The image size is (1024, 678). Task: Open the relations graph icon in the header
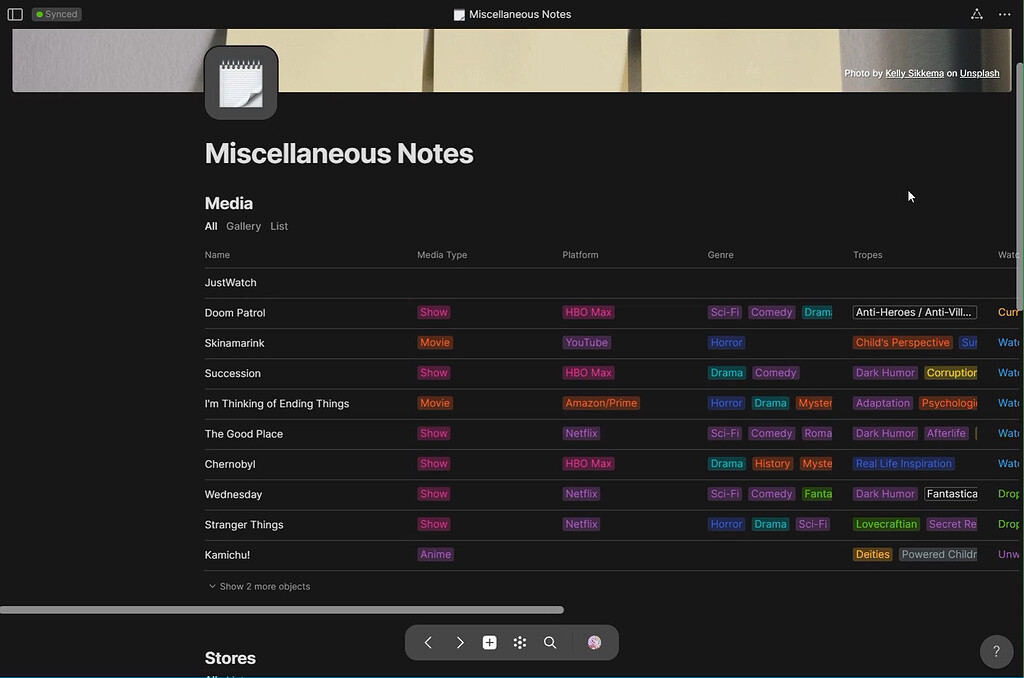point(976,14)
